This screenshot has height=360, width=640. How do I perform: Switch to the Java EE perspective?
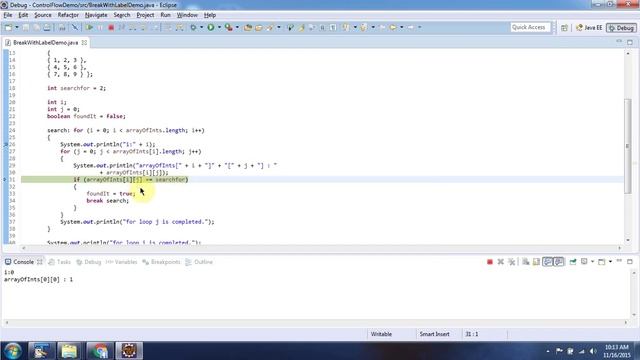coord(589,28)
